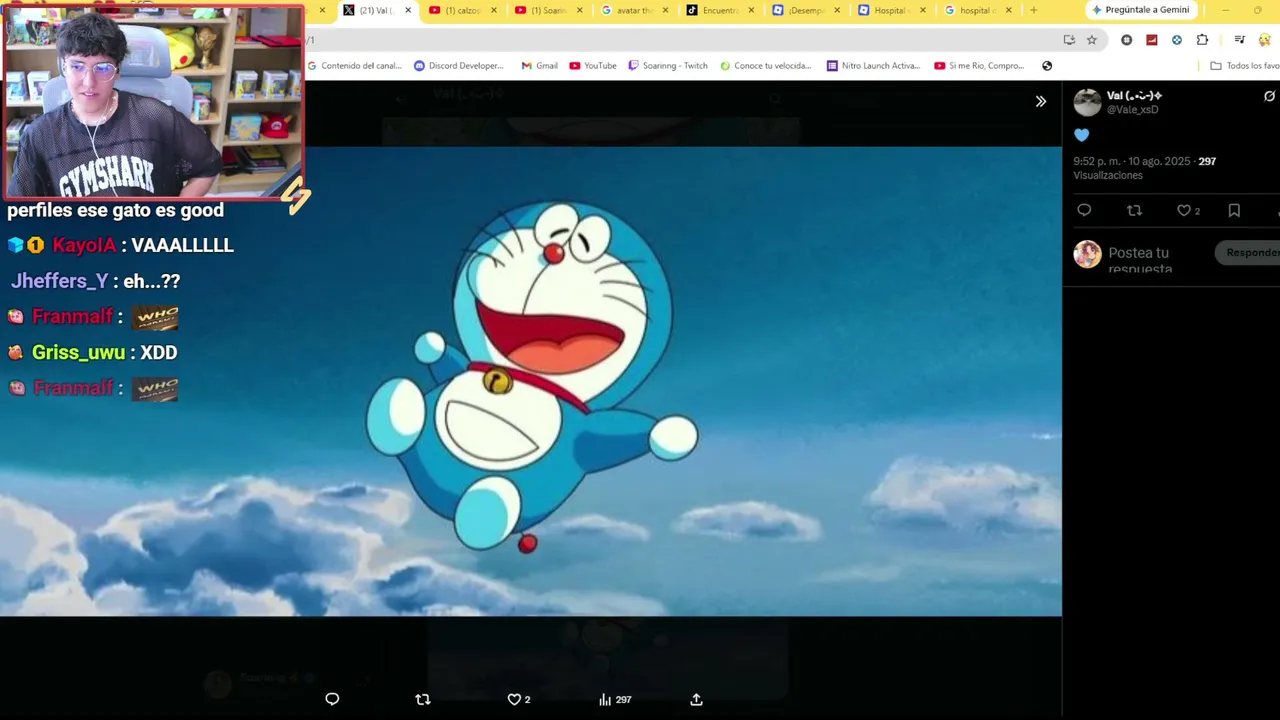Switch to the Google 'hospital c' tab
Viewport: 1280px width, 720px height.
pos(978,10)
